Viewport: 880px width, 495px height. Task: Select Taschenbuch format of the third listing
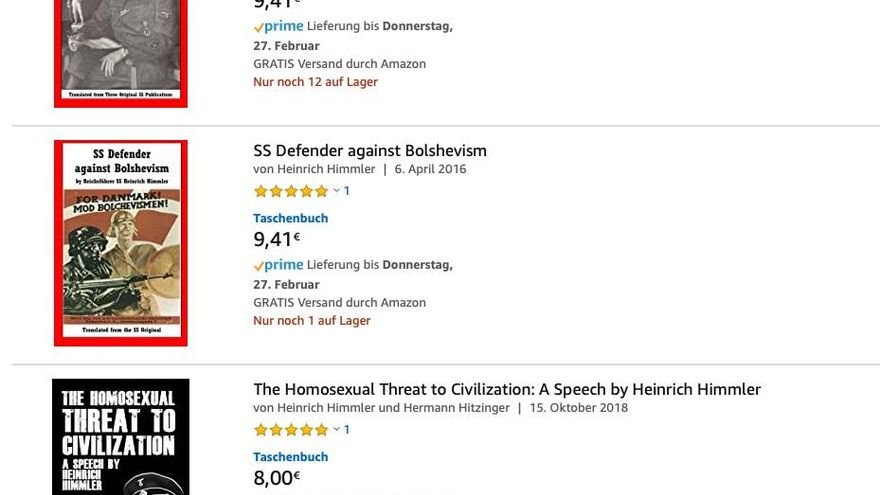click(x=290, y=457)
